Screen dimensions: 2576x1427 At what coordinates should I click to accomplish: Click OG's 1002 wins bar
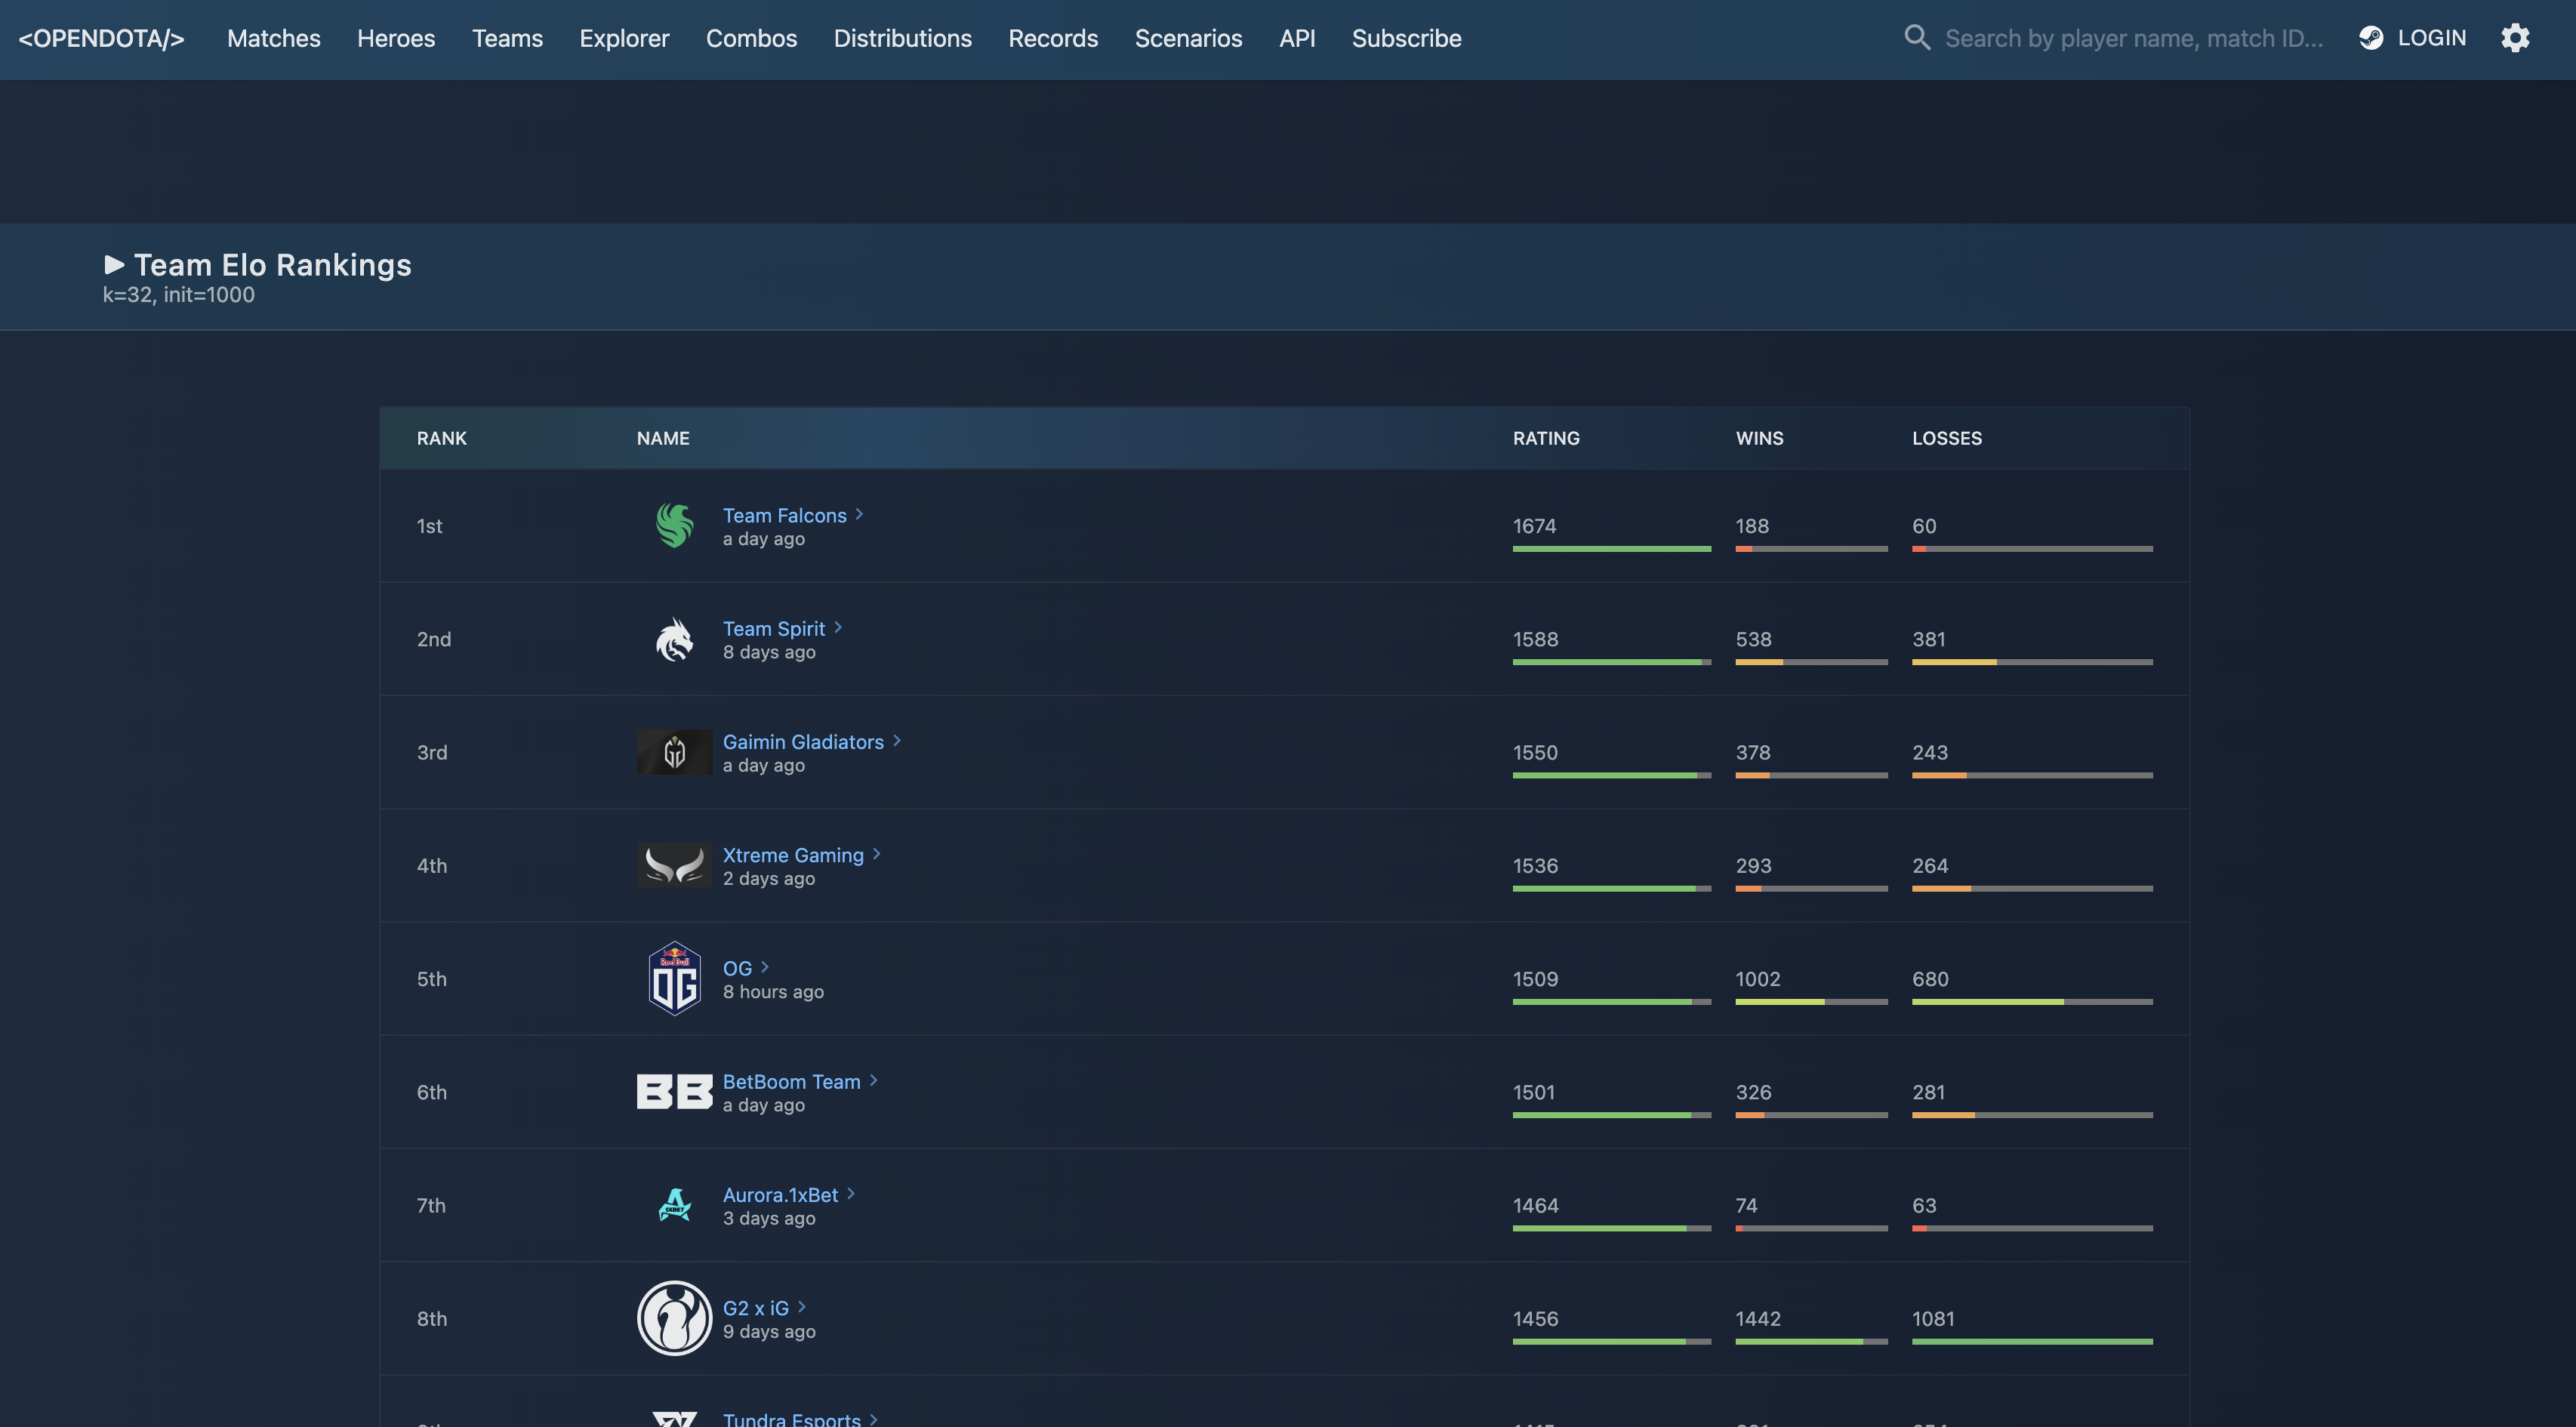pos(1811,1002)
